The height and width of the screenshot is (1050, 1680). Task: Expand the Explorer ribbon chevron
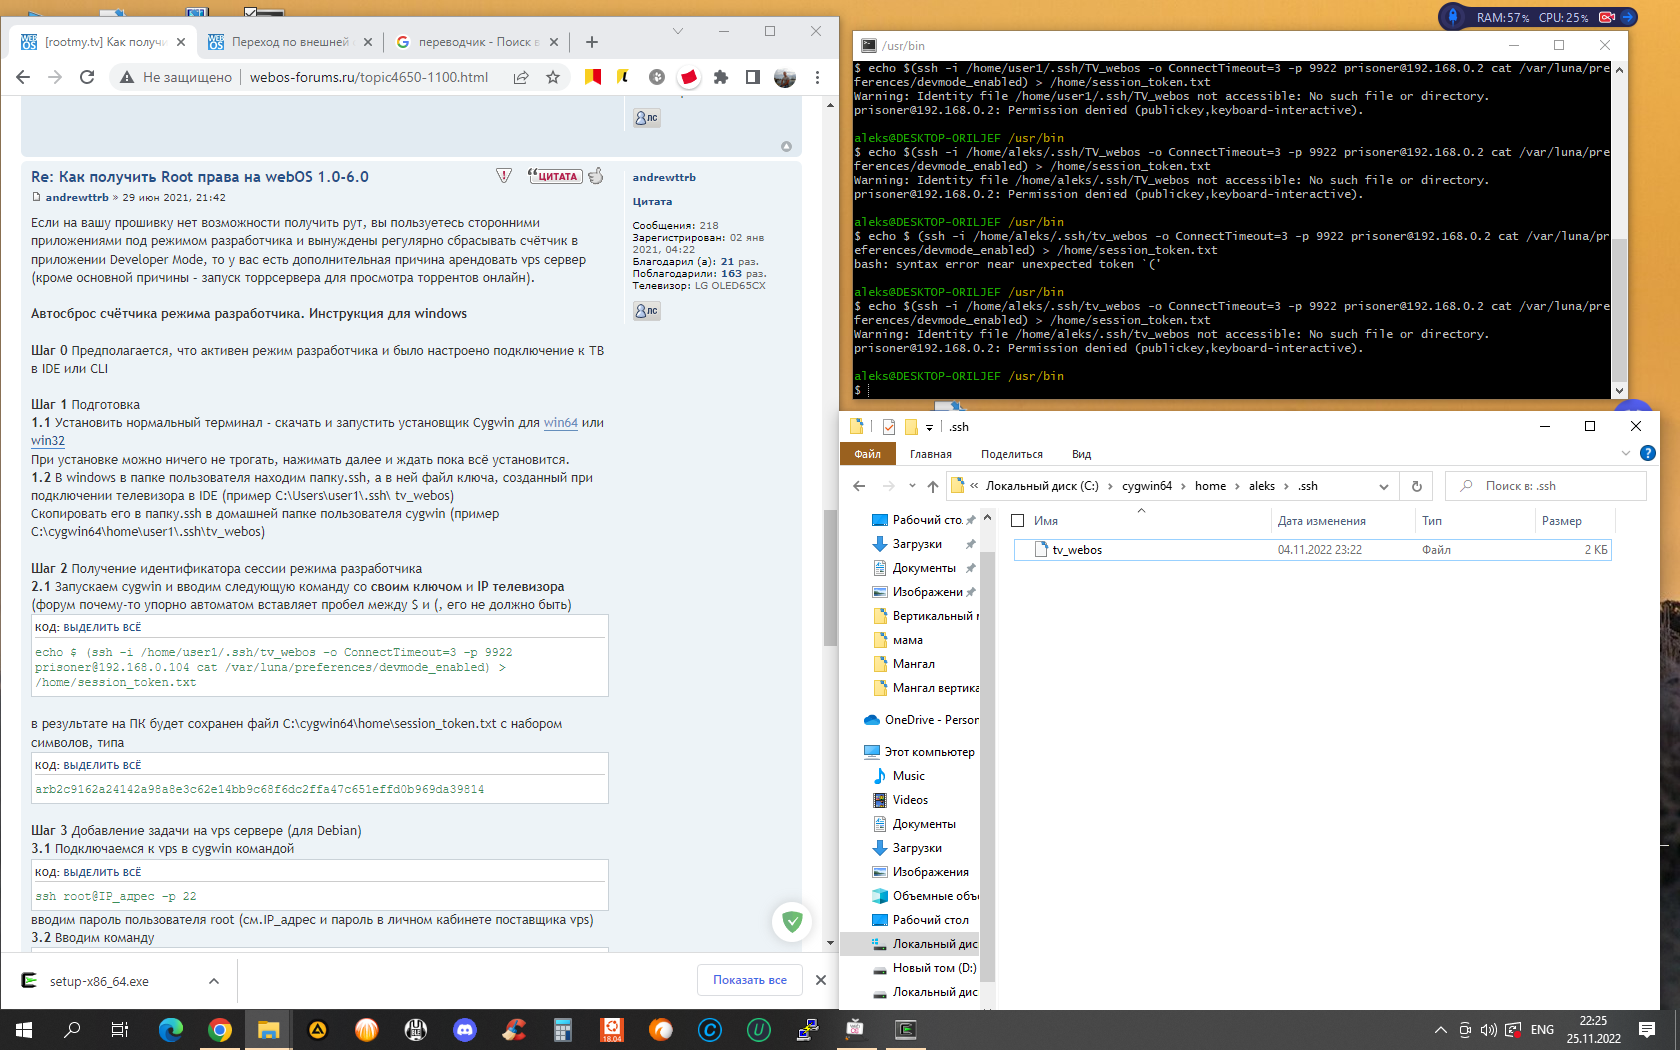(x=1625, y=453)
